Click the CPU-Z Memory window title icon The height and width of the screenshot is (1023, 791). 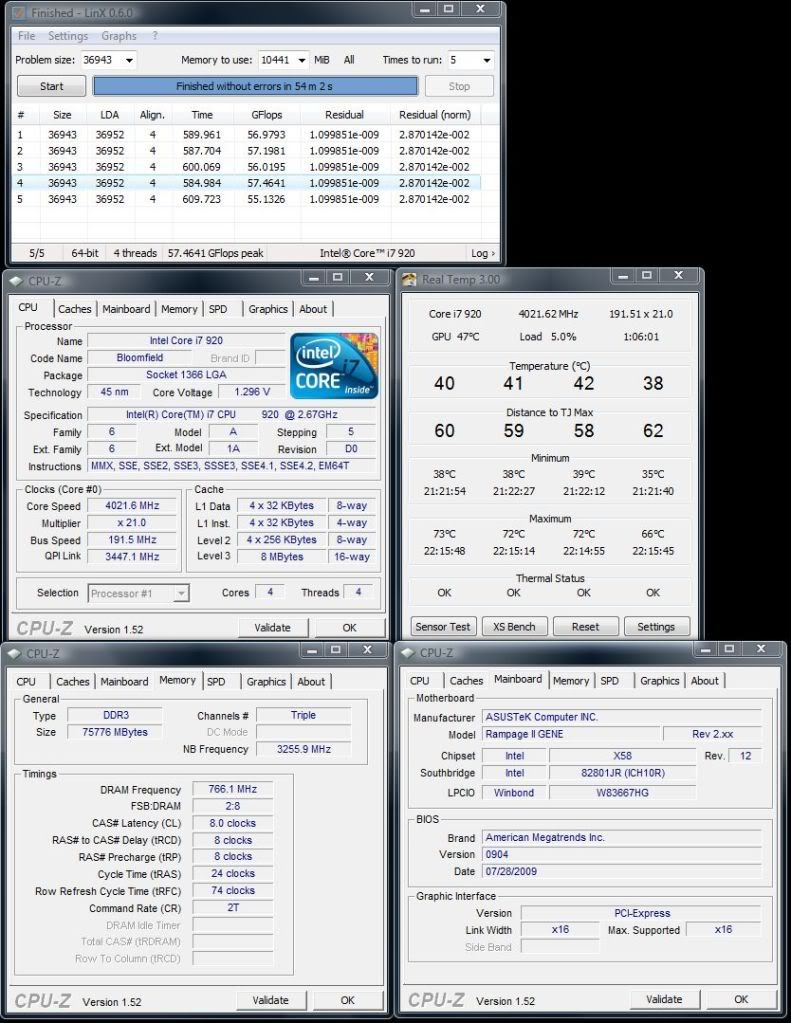pyautogui.click(x=16, y=653)
